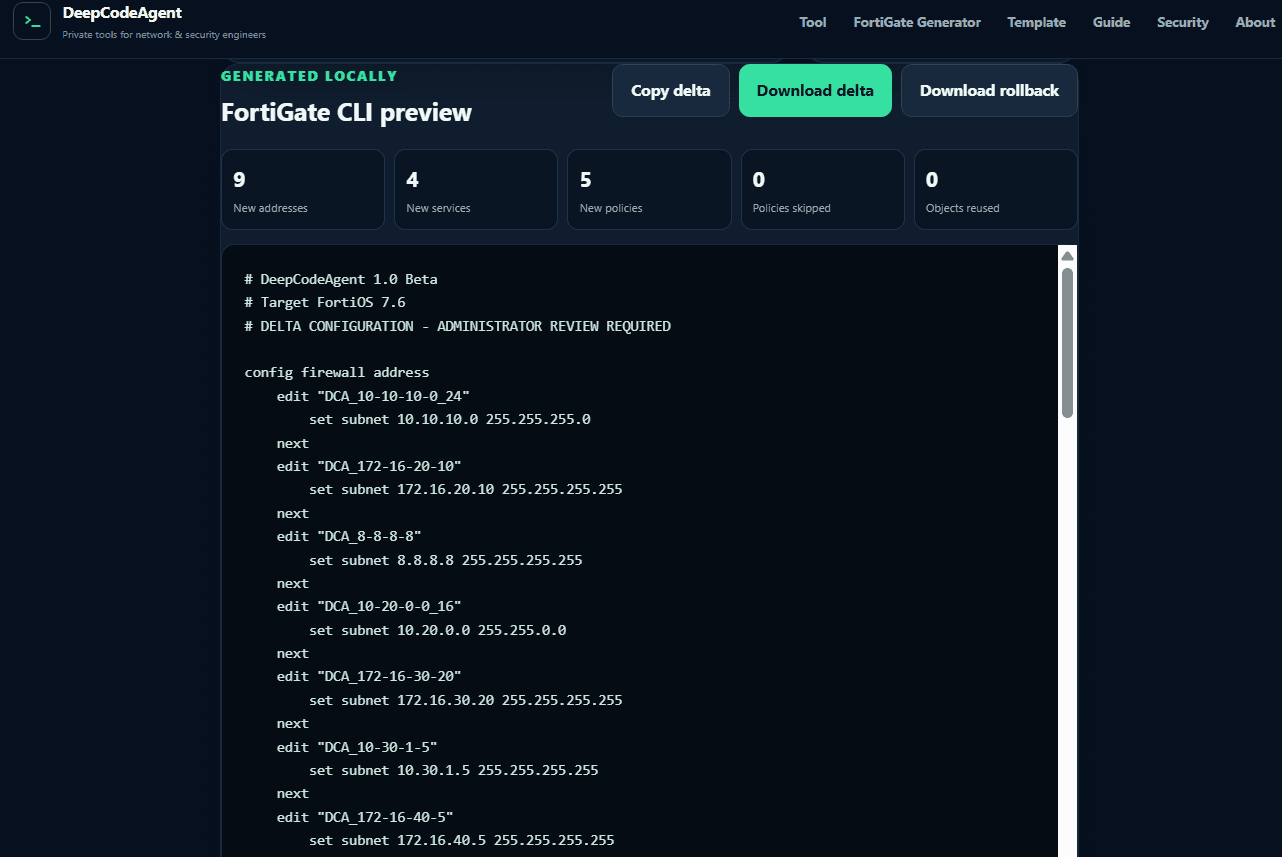The height and width of the screenshot is (857, 1282).
Task: Click the GENERATED LOCALLY label
Action: tap(309, 76)
